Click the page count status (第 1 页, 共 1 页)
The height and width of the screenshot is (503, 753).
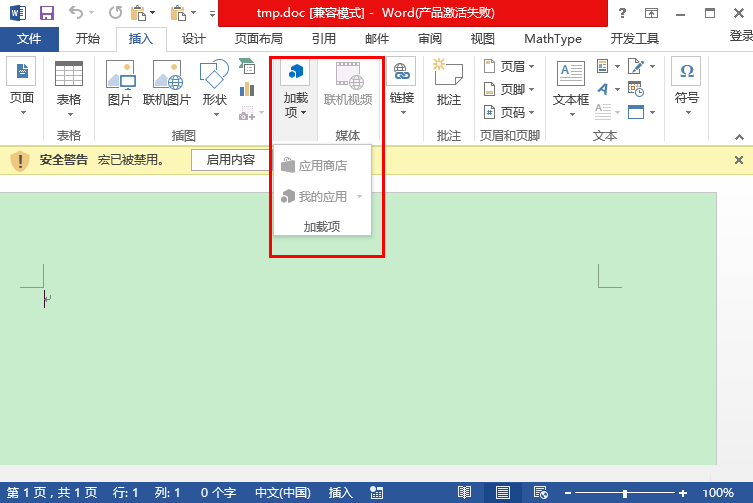[x=52, y=492]
